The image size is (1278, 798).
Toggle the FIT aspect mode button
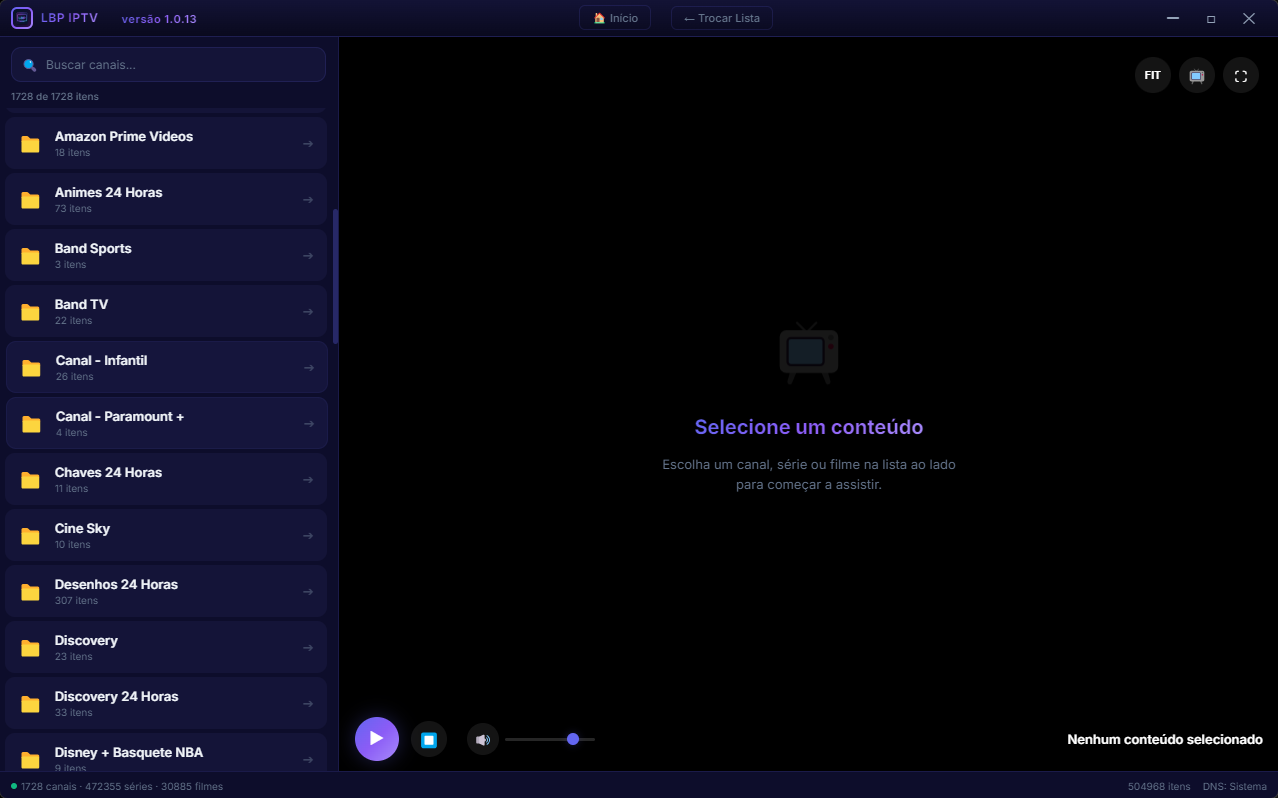click(1153, 75)
